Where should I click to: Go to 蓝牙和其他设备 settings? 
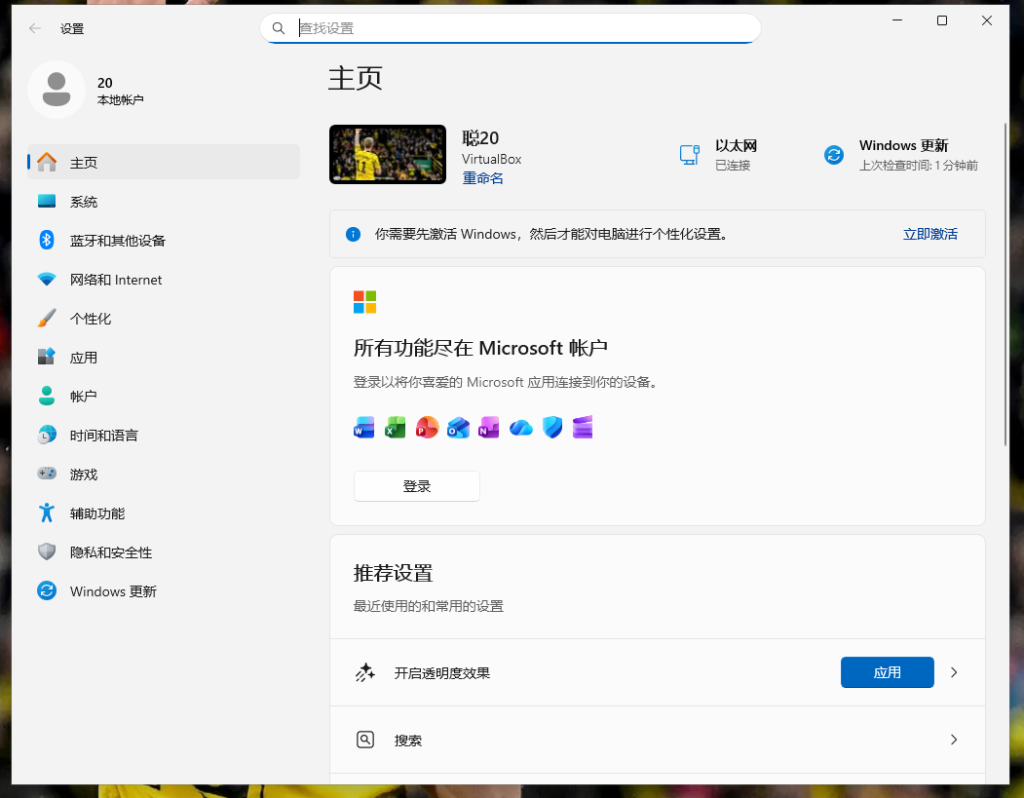tap(164, 240)
